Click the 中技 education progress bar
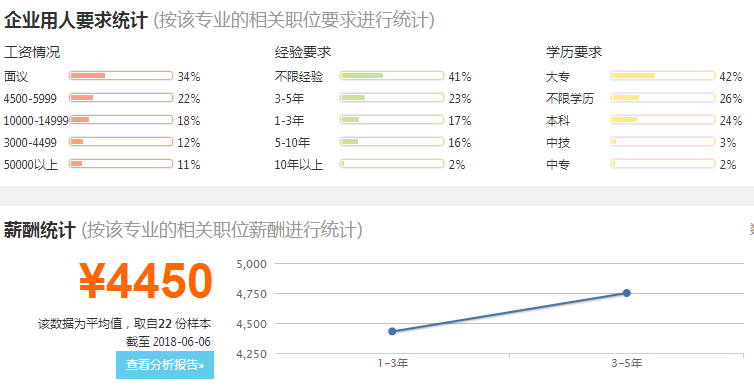The height and width of the screenshot is (388, 754). coord(663,142)
